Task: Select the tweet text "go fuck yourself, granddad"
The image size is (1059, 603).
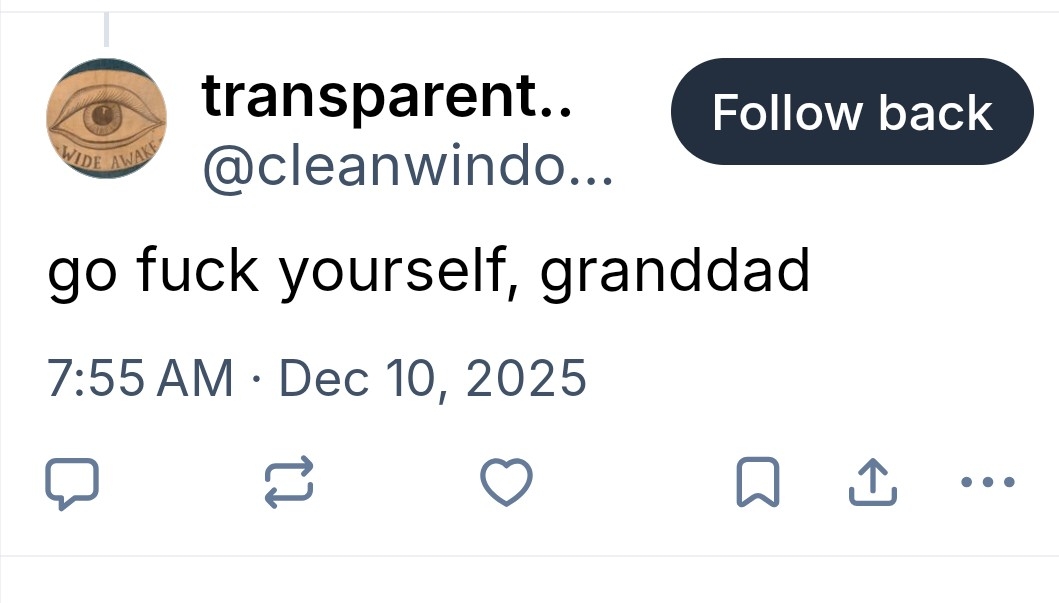Action: click(x=428, y=271)
